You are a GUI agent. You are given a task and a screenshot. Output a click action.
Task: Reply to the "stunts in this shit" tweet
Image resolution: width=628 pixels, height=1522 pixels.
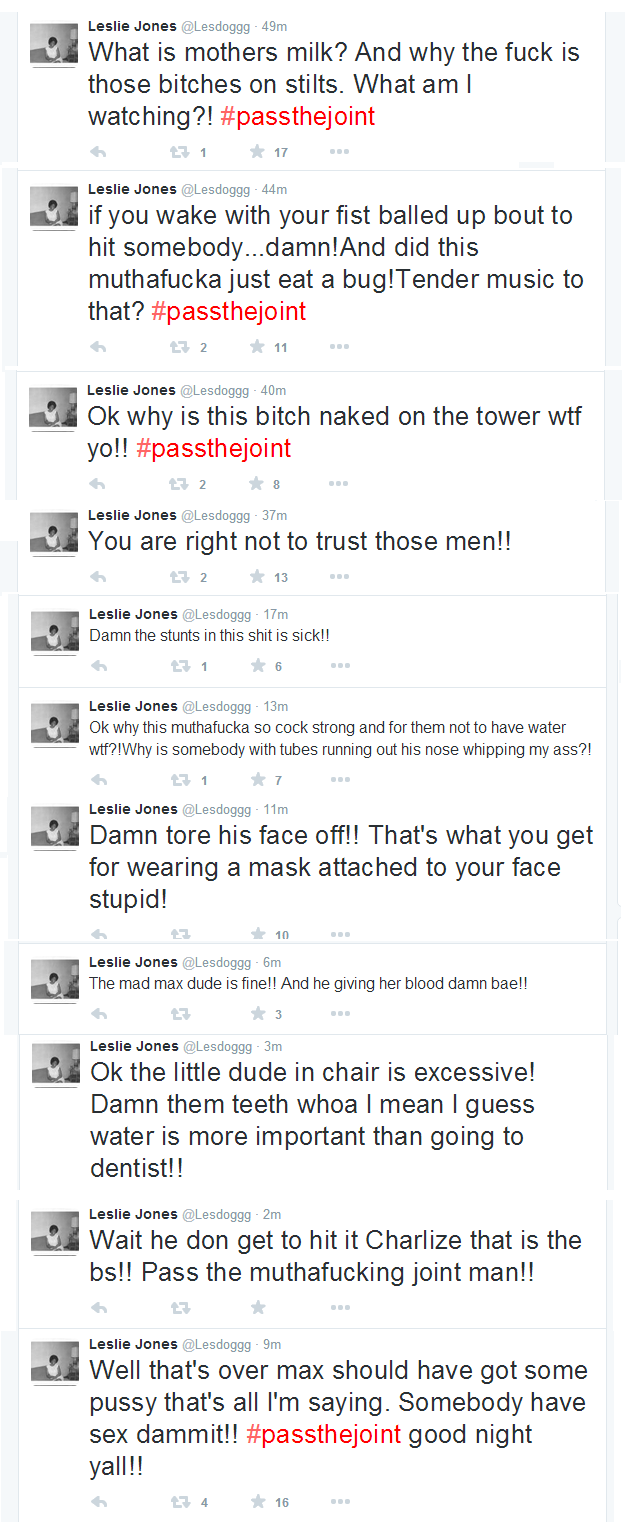point(98,666)
